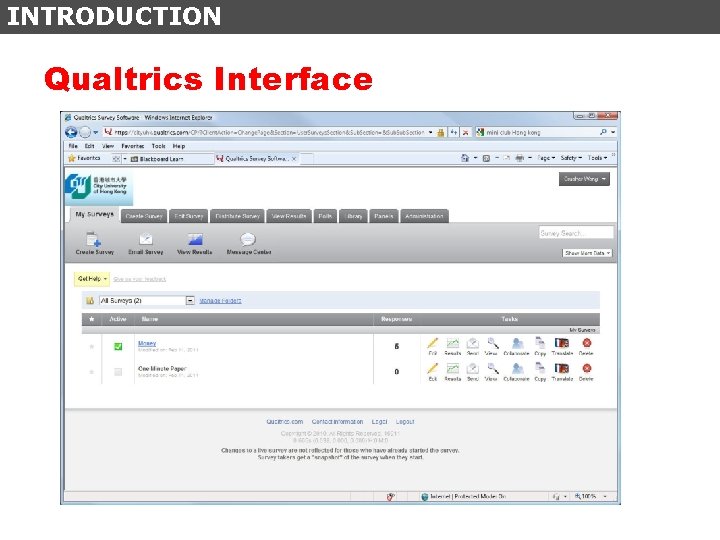Image resolution: width=720 pixels, height=540 pixels.
Task: Click Translate icon for One Minute Paper
Action: click(x=562, y=368)
